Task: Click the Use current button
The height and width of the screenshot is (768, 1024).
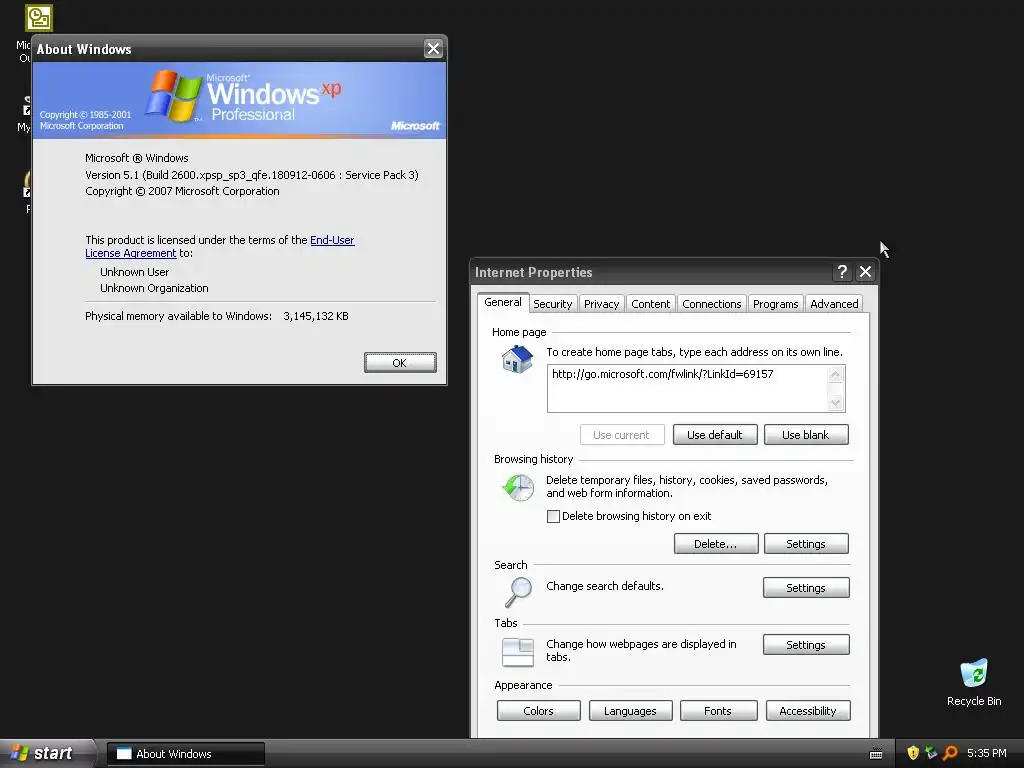Action: (622, 435)
